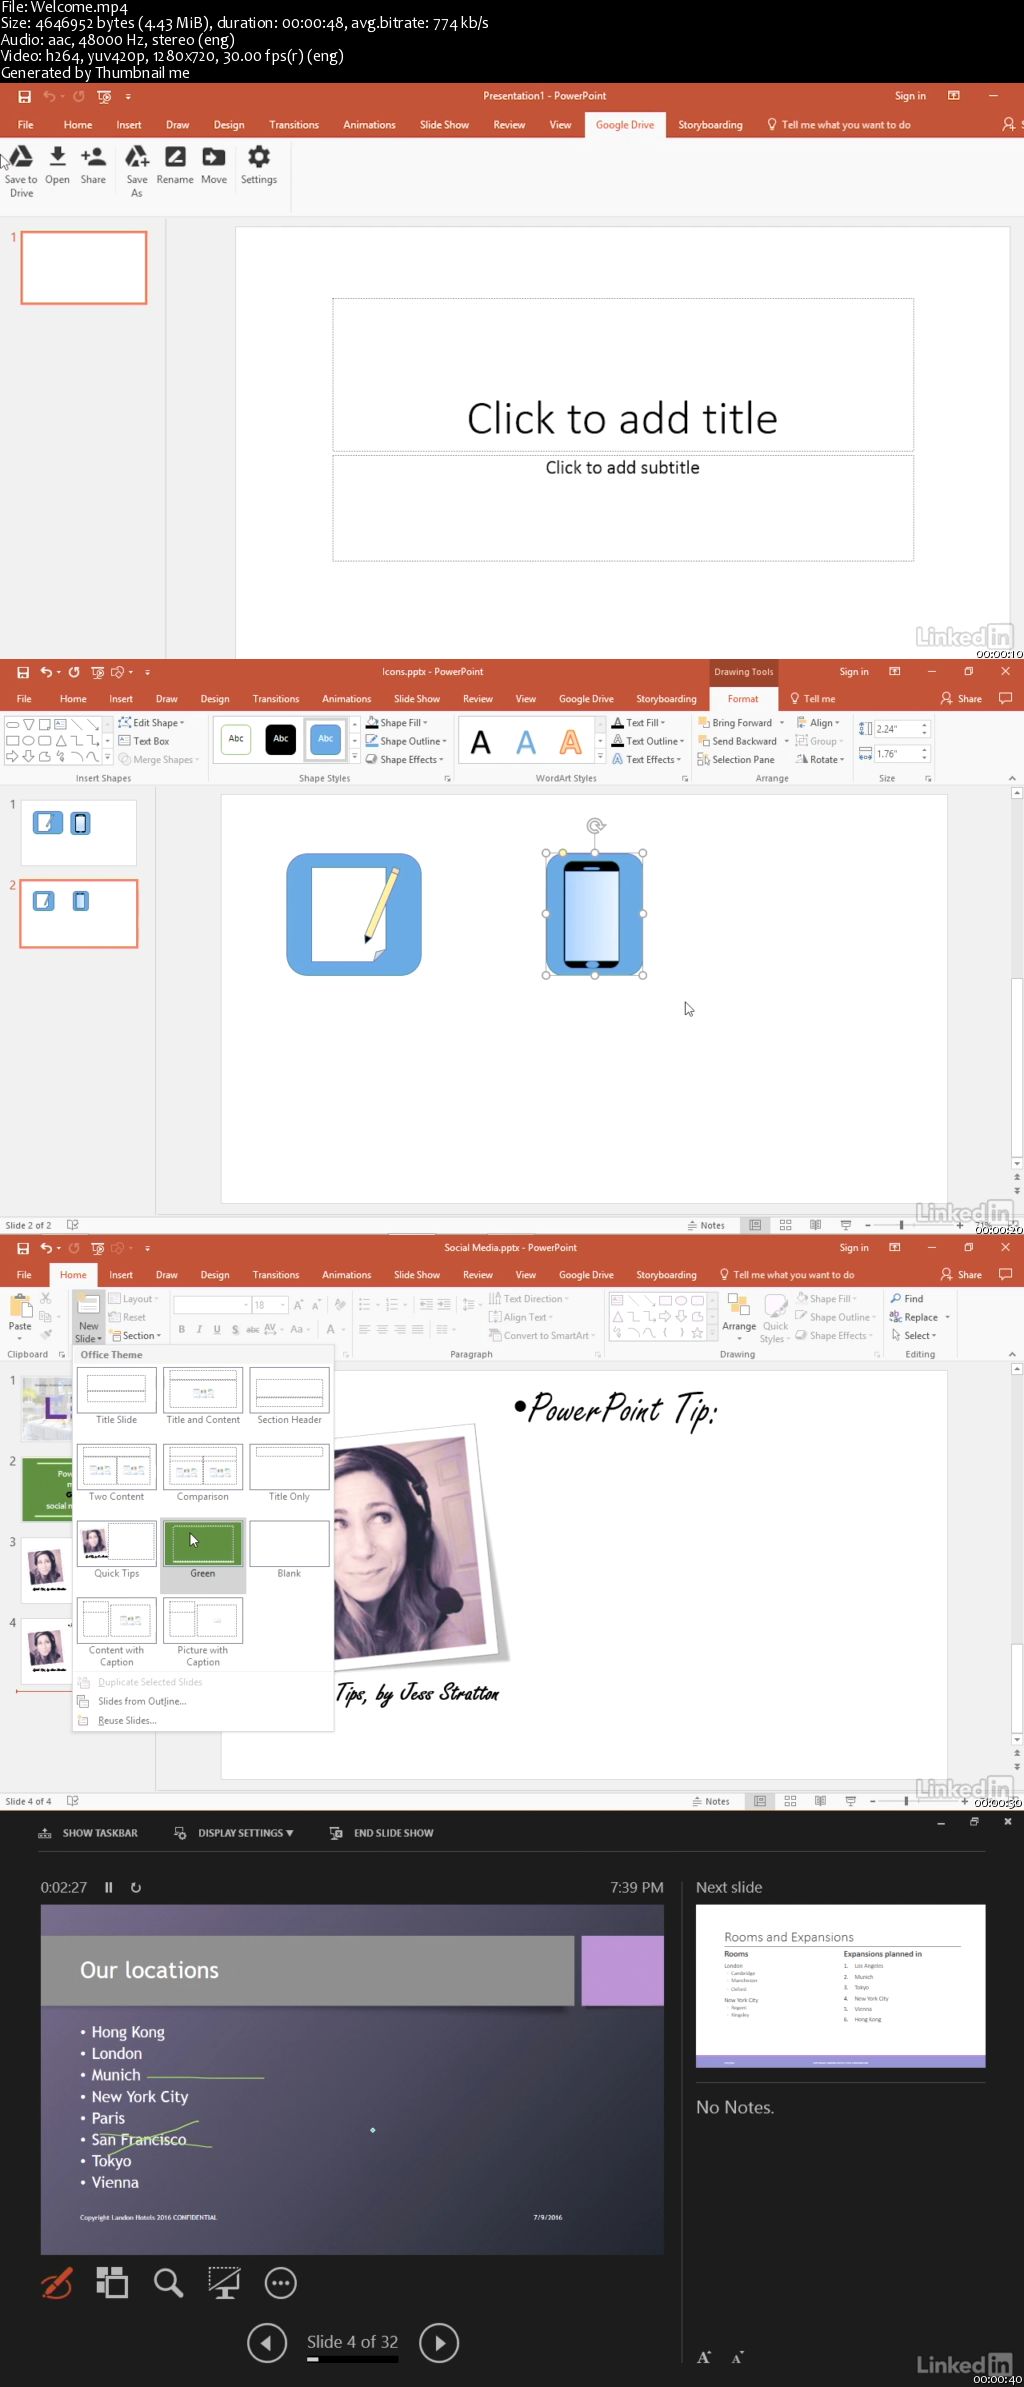The height and width of the screenshot is (2387, 1024).
Task: Open Transitions tab in Icons.pptx
Action: click(276, 699)
